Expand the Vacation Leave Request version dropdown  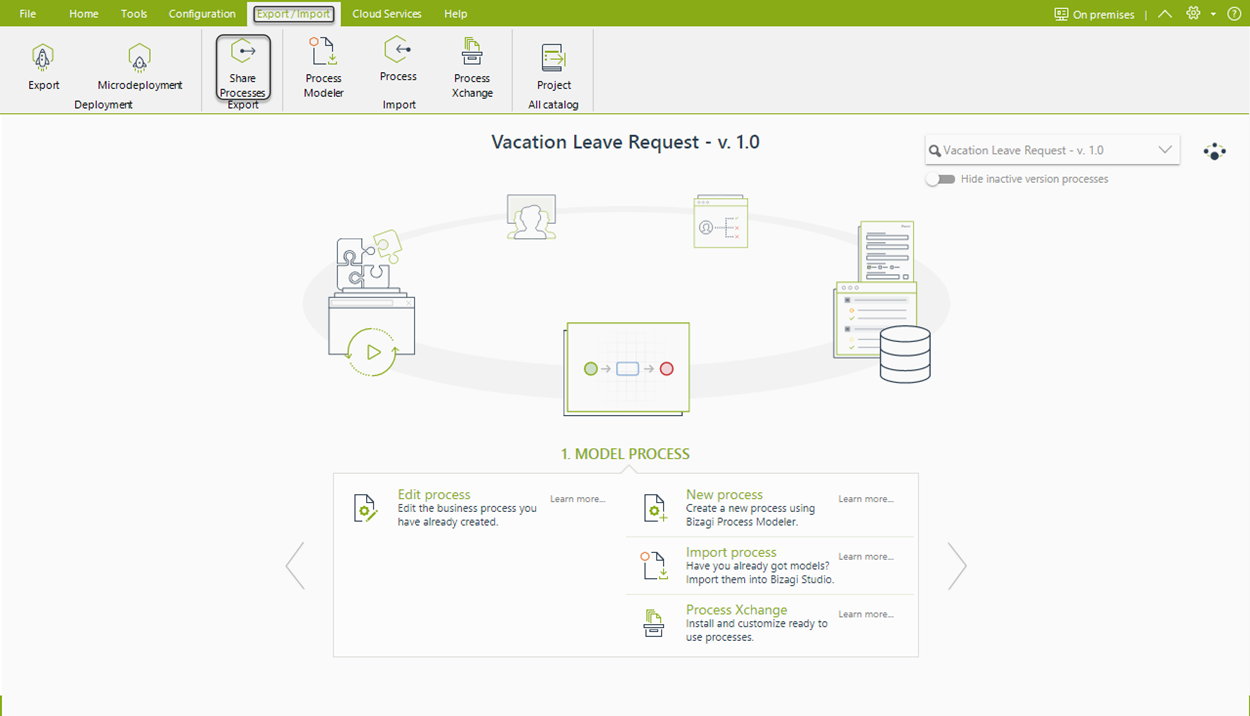point(1165,150)
